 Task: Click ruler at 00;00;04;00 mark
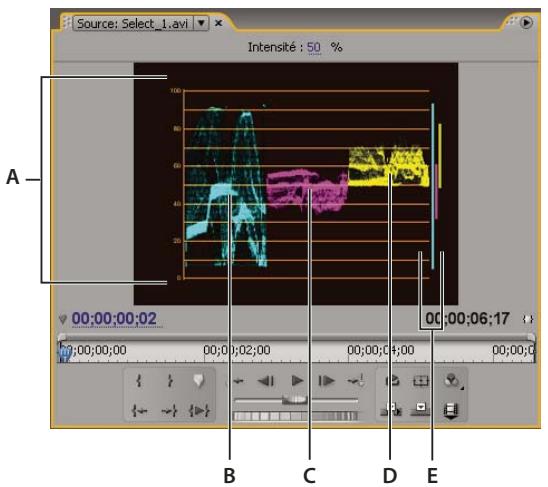(381, 350)
